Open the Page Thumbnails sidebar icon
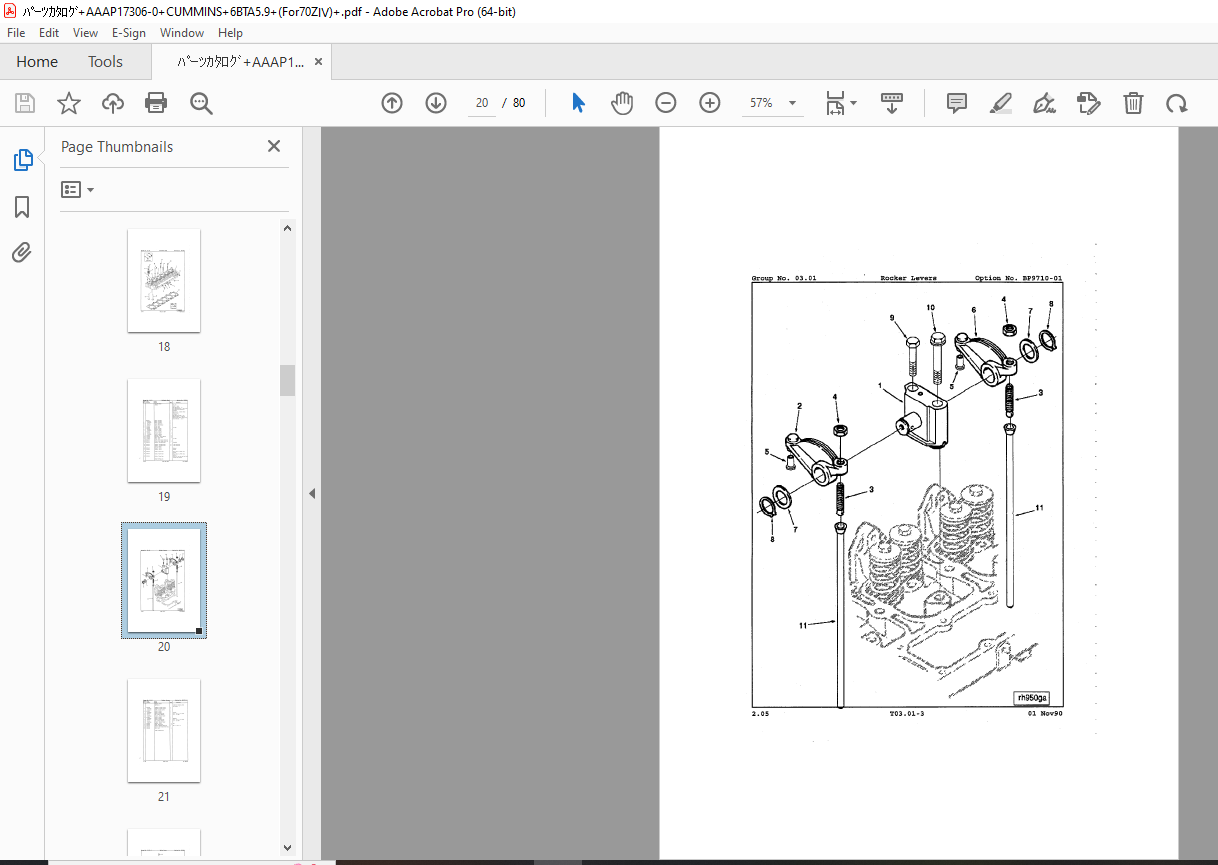1218x865 pixels. (22, 159)
